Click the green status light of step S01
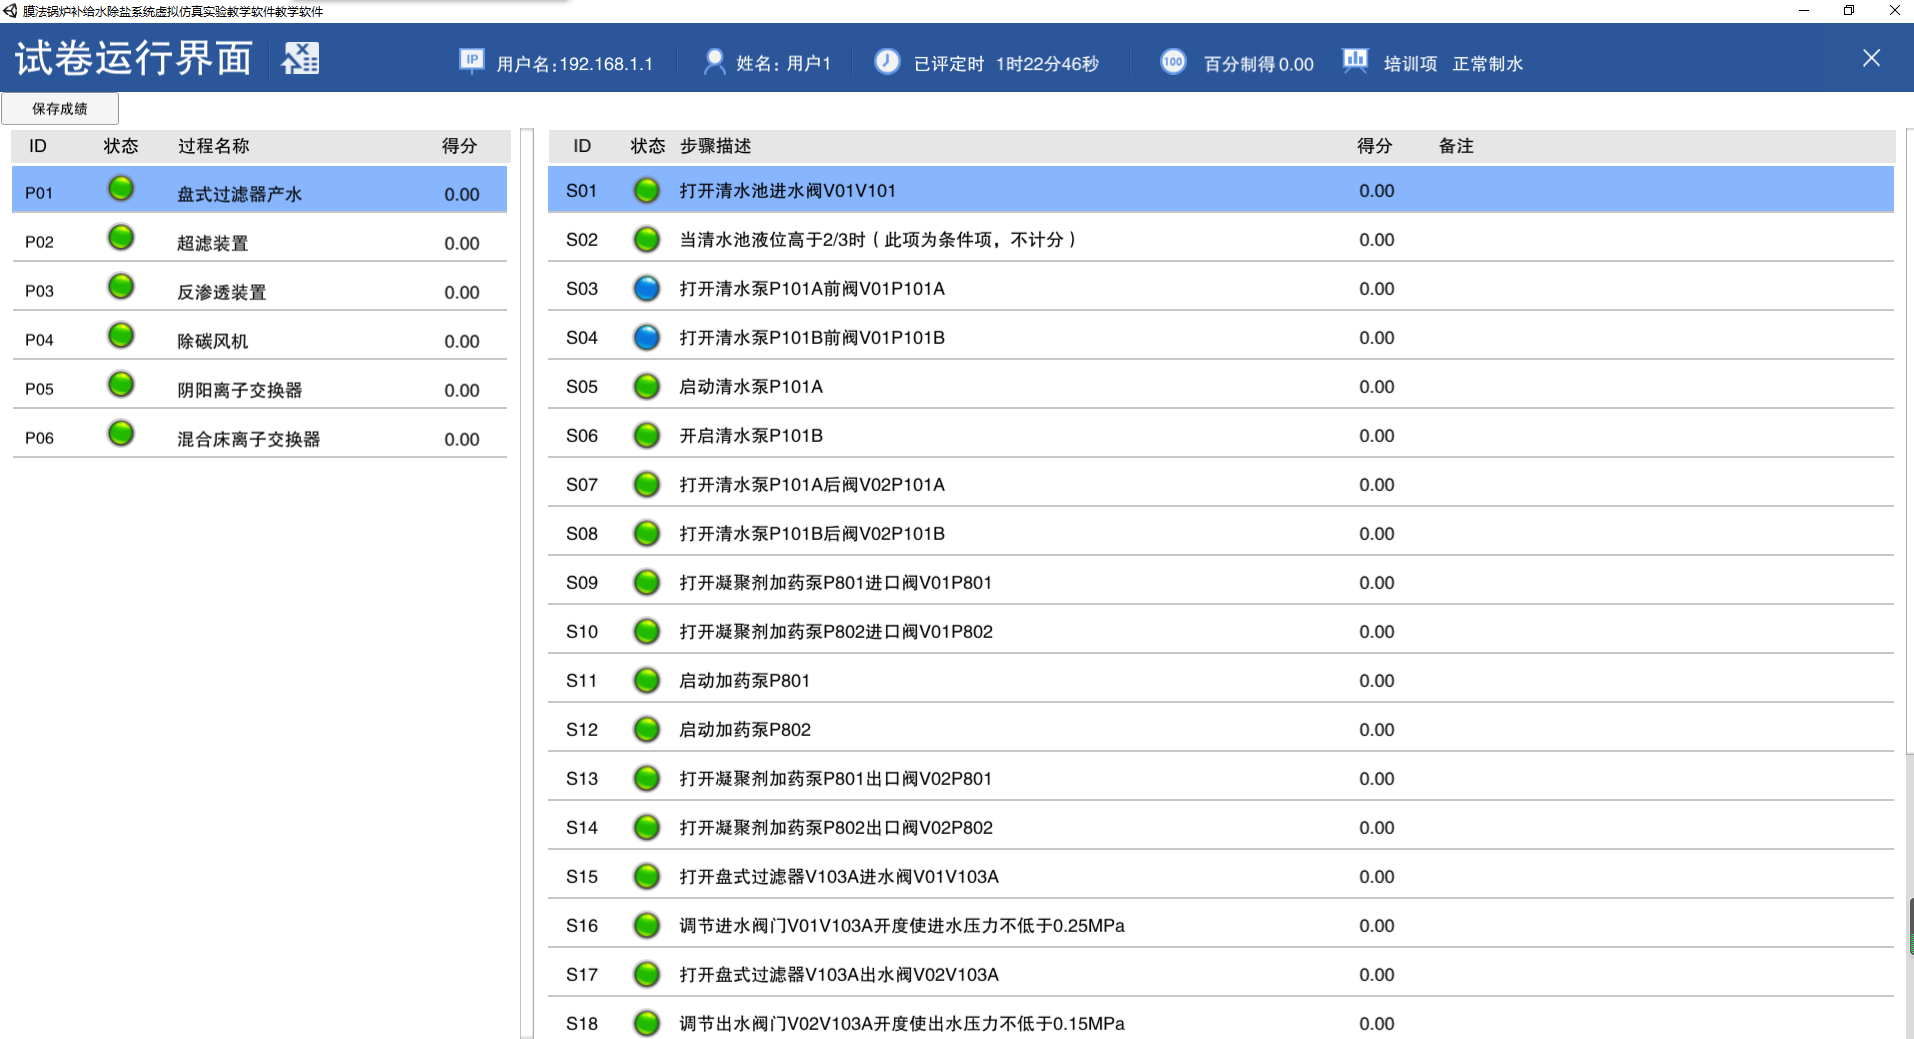The height and width of the screenshot is (1039, 1914). (x=647, y=190)
